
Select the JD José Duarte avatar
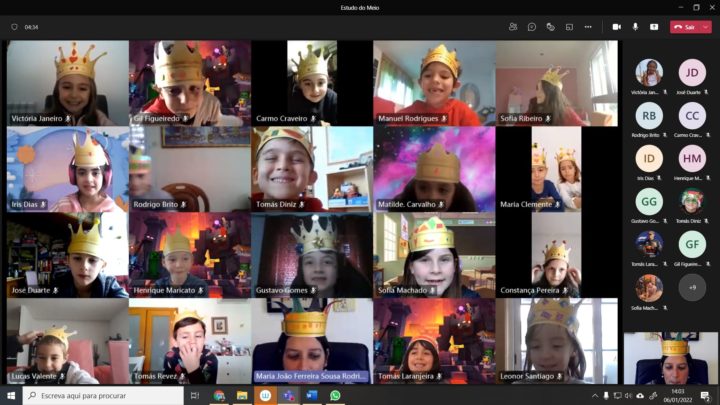692,73
